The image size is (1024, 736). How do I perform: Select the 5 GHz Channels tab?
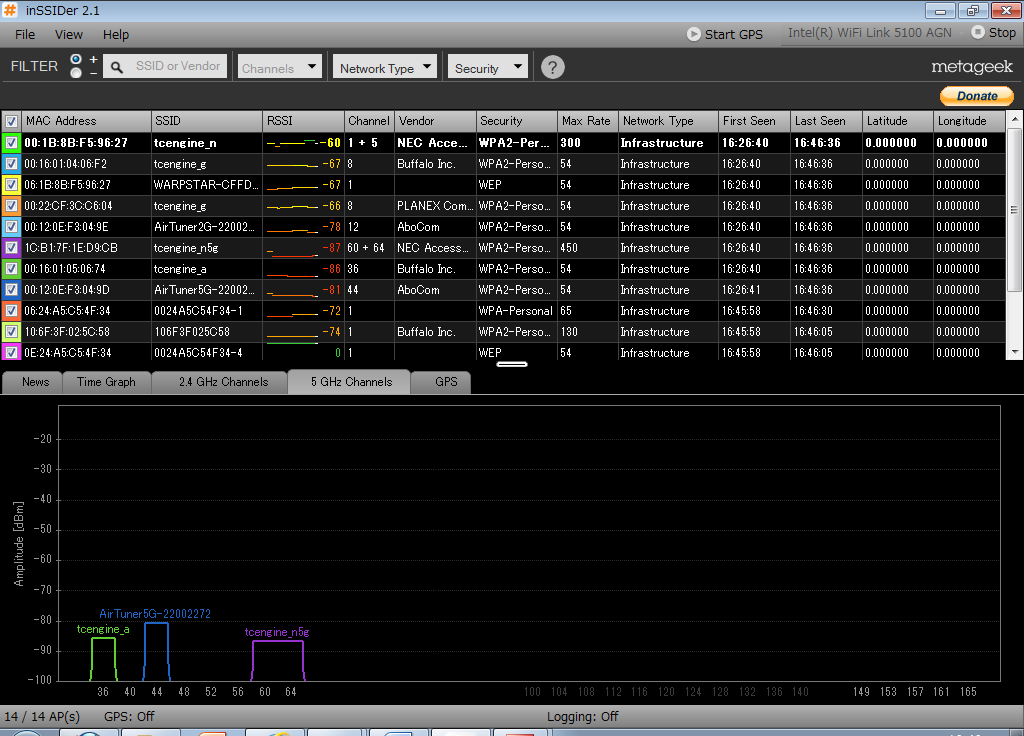point(351,381)
